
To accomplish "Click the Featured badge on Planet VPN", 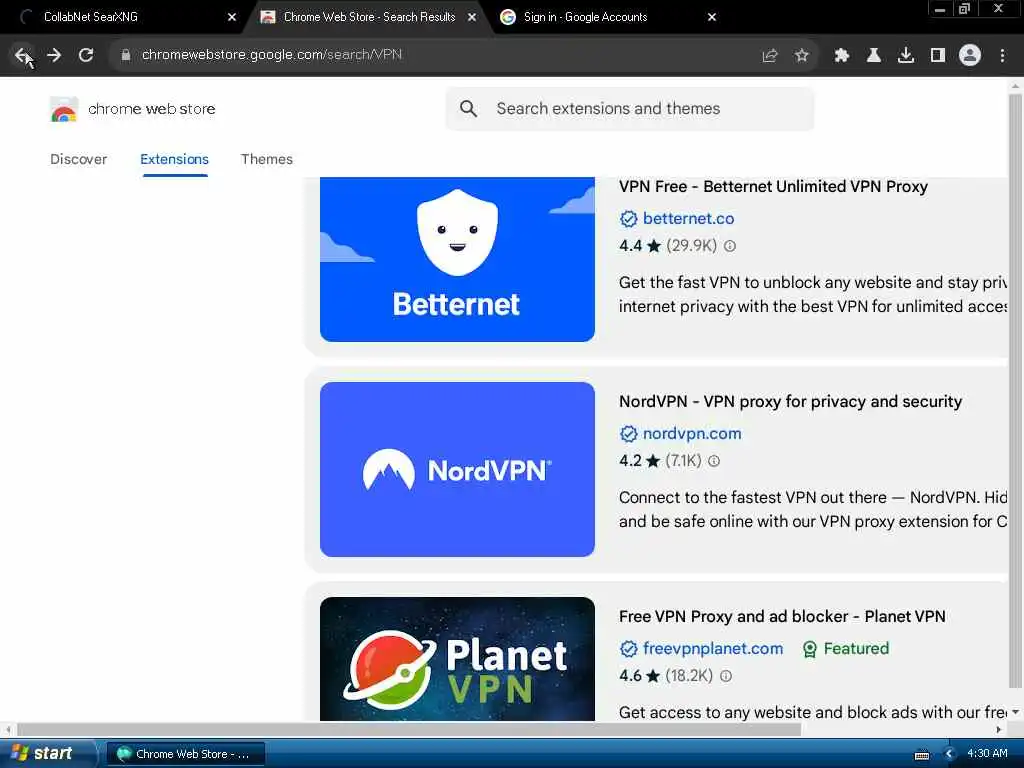I will [x=846, y=648].
